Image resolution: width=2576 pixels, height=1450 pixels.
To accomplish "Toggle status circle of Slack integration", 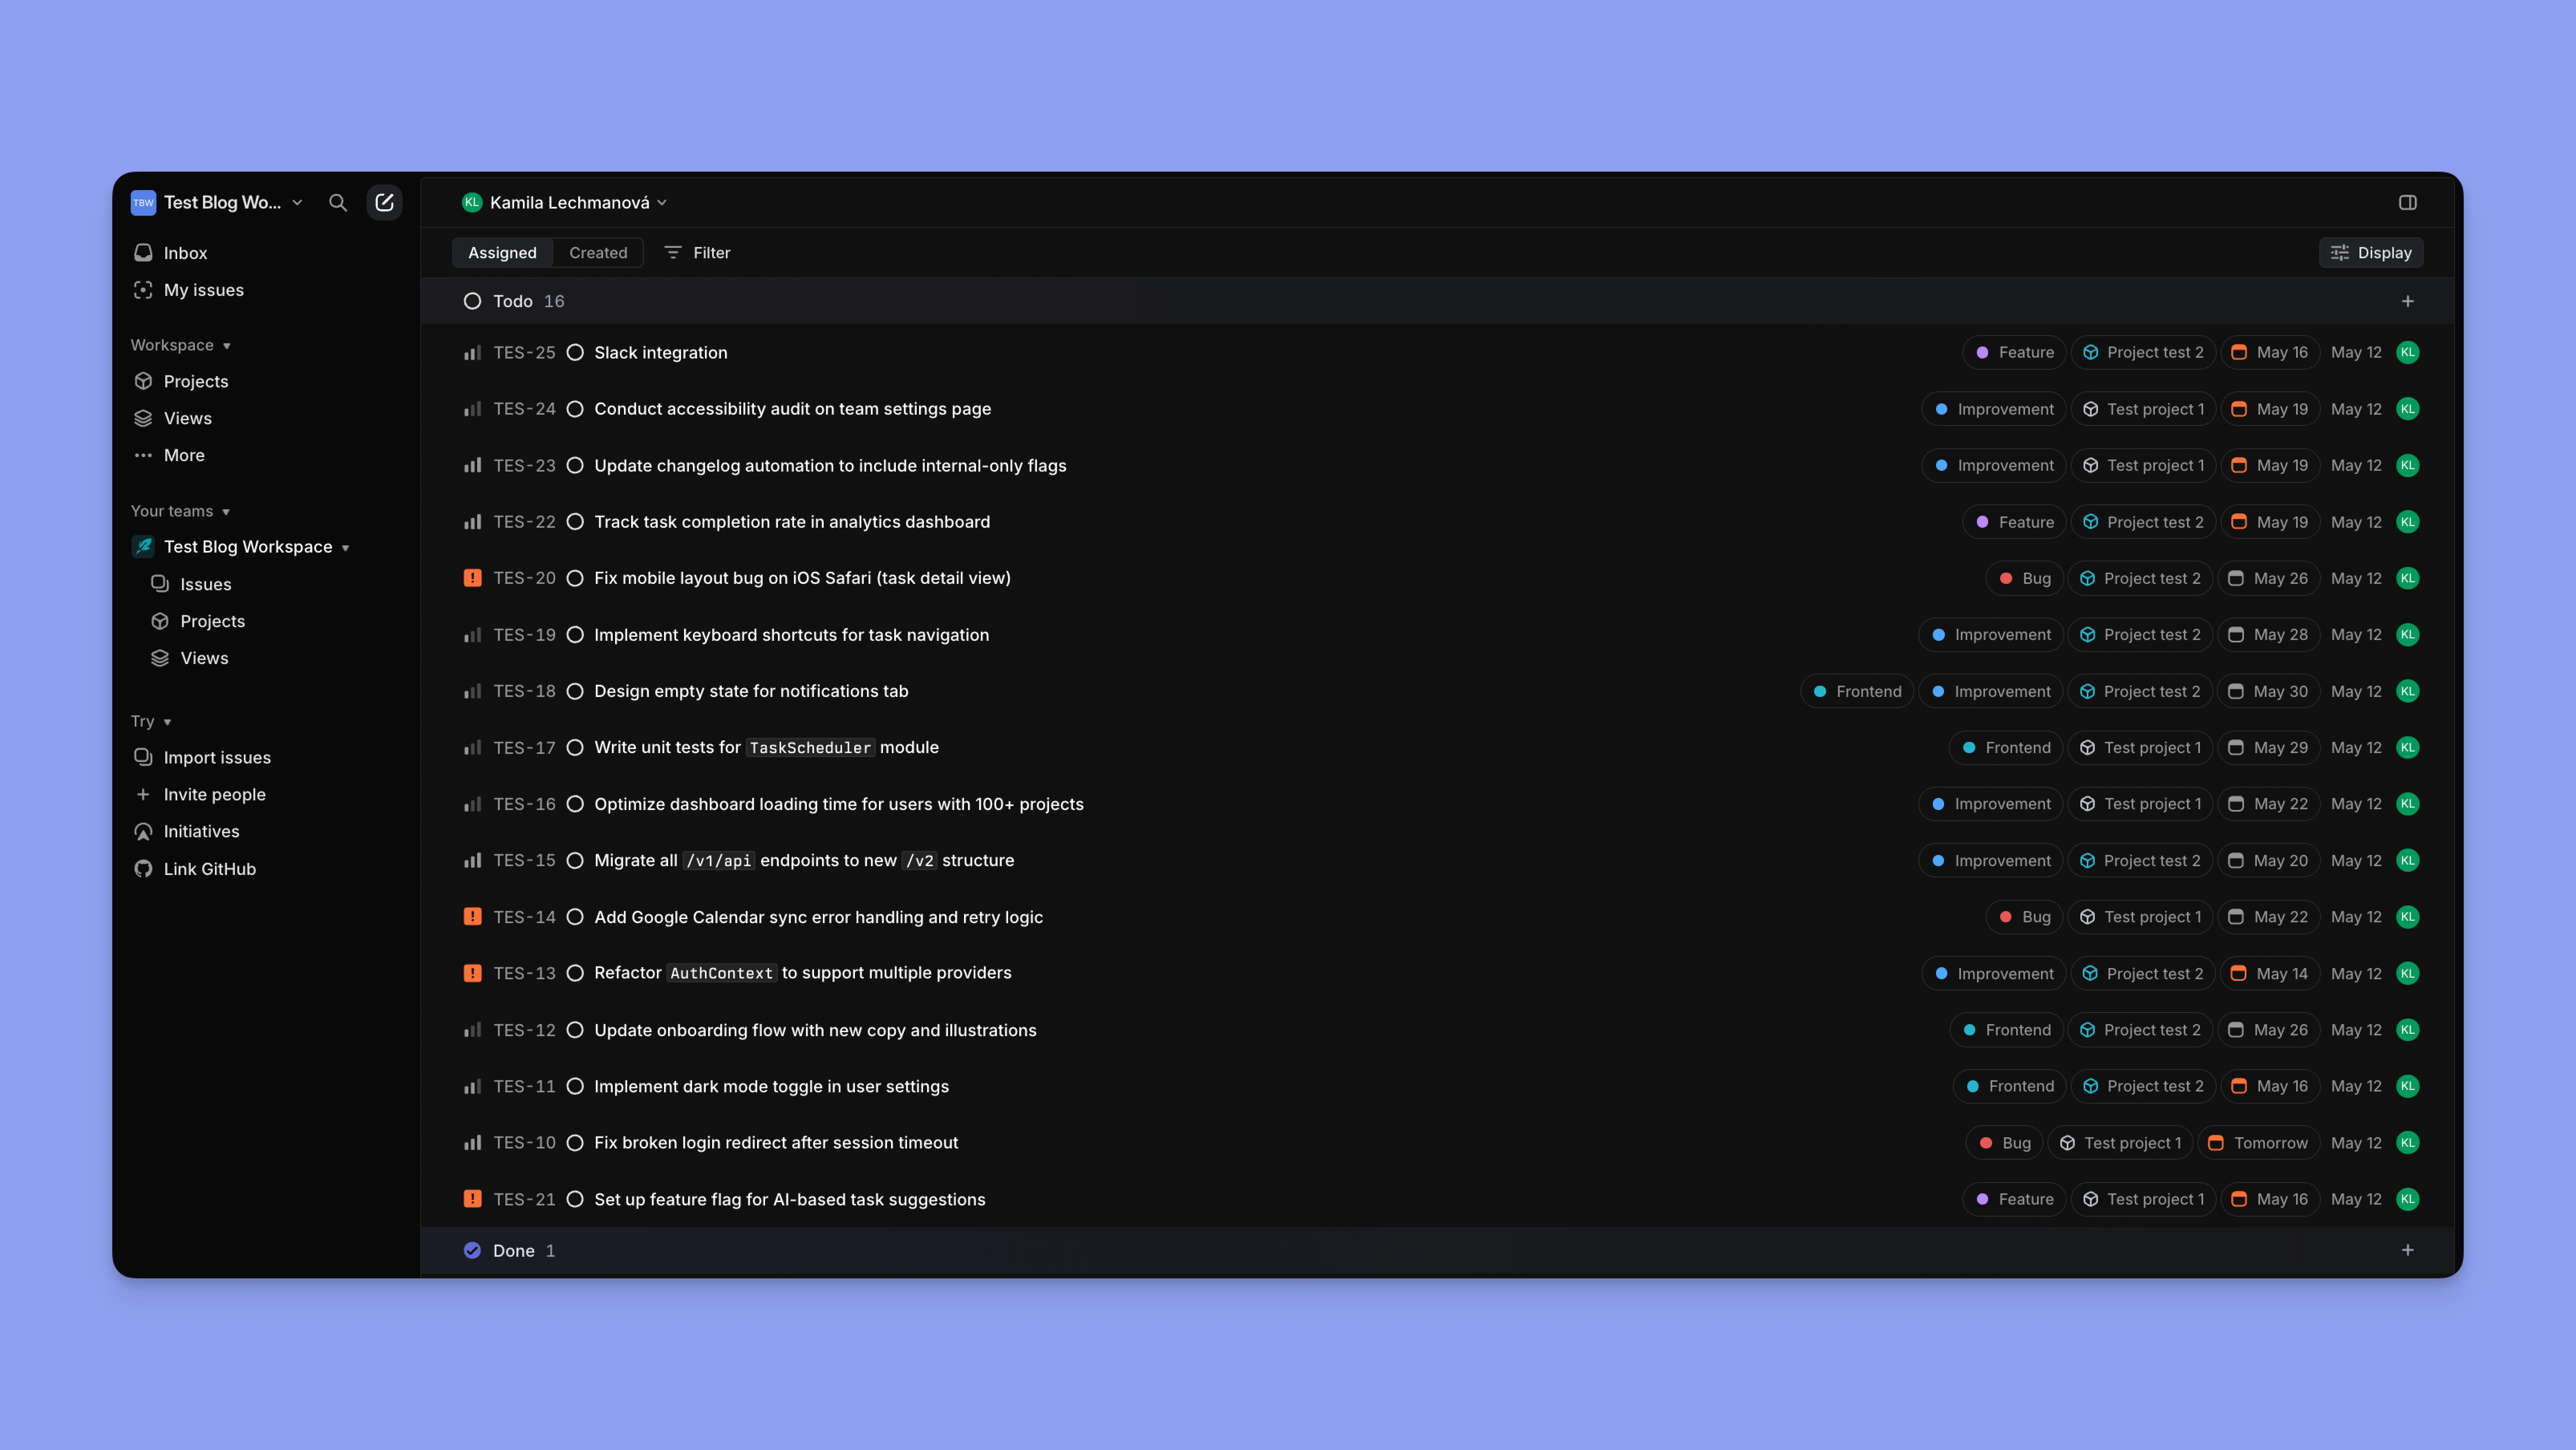I will pos(575,352).
